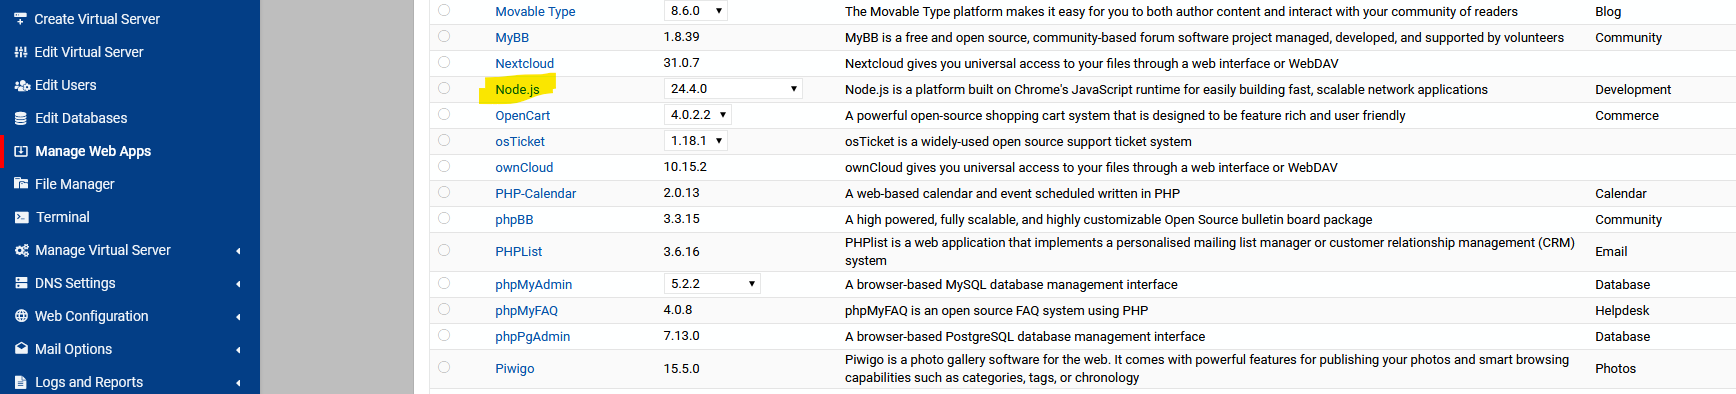
Task: Select the Nextcloud radio button
Action: click(444, 62)
